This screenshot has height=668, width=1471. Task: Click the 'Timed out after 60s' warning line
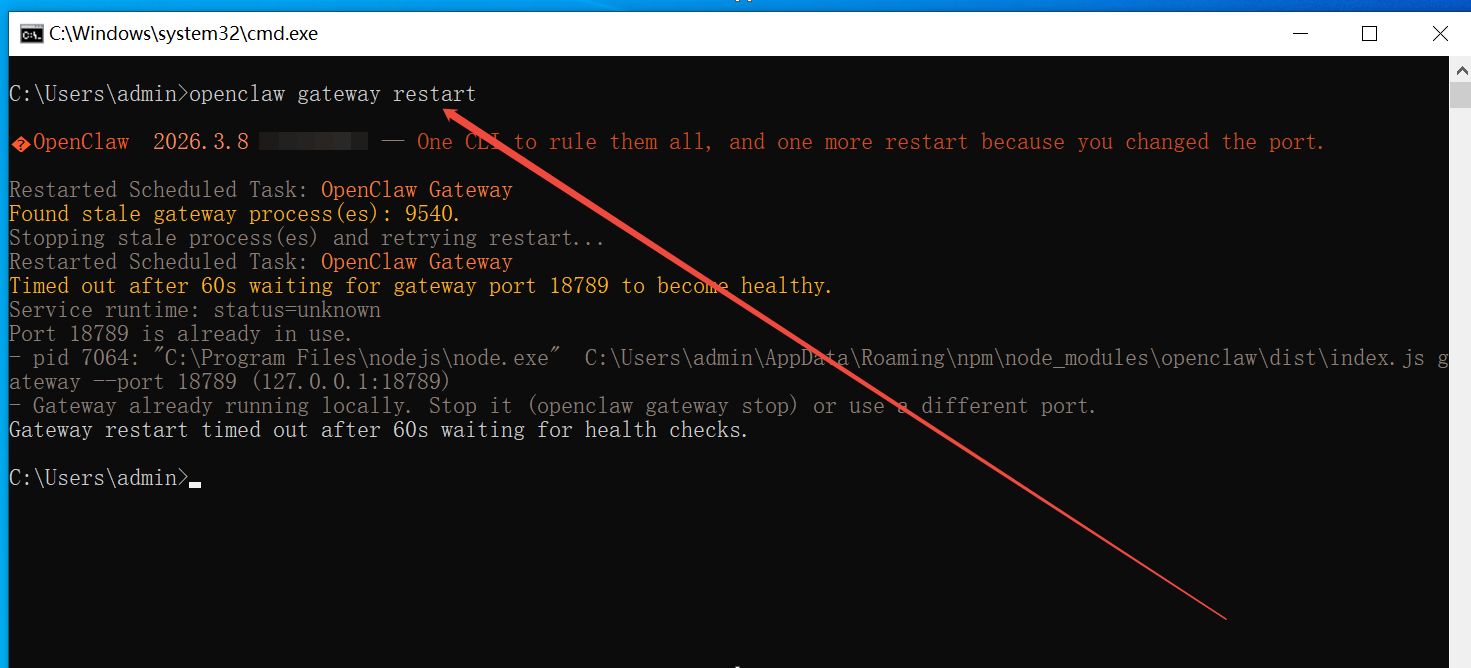pos(420,286)
